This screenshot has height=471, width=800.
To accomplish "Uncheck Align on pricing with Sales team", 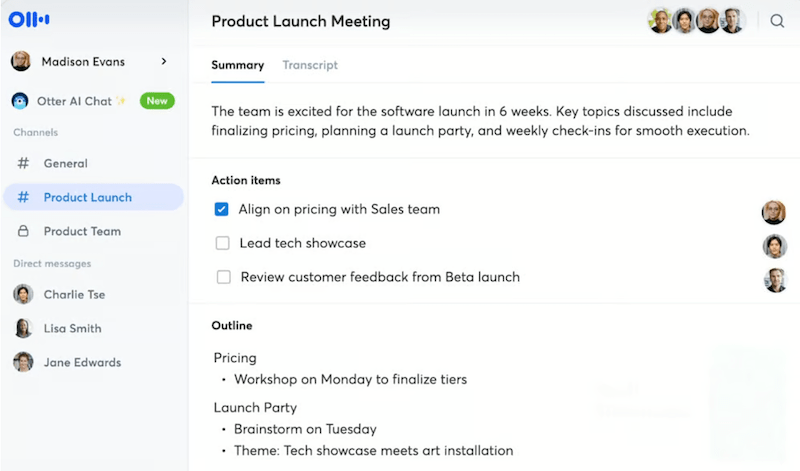I will point(221,209).
